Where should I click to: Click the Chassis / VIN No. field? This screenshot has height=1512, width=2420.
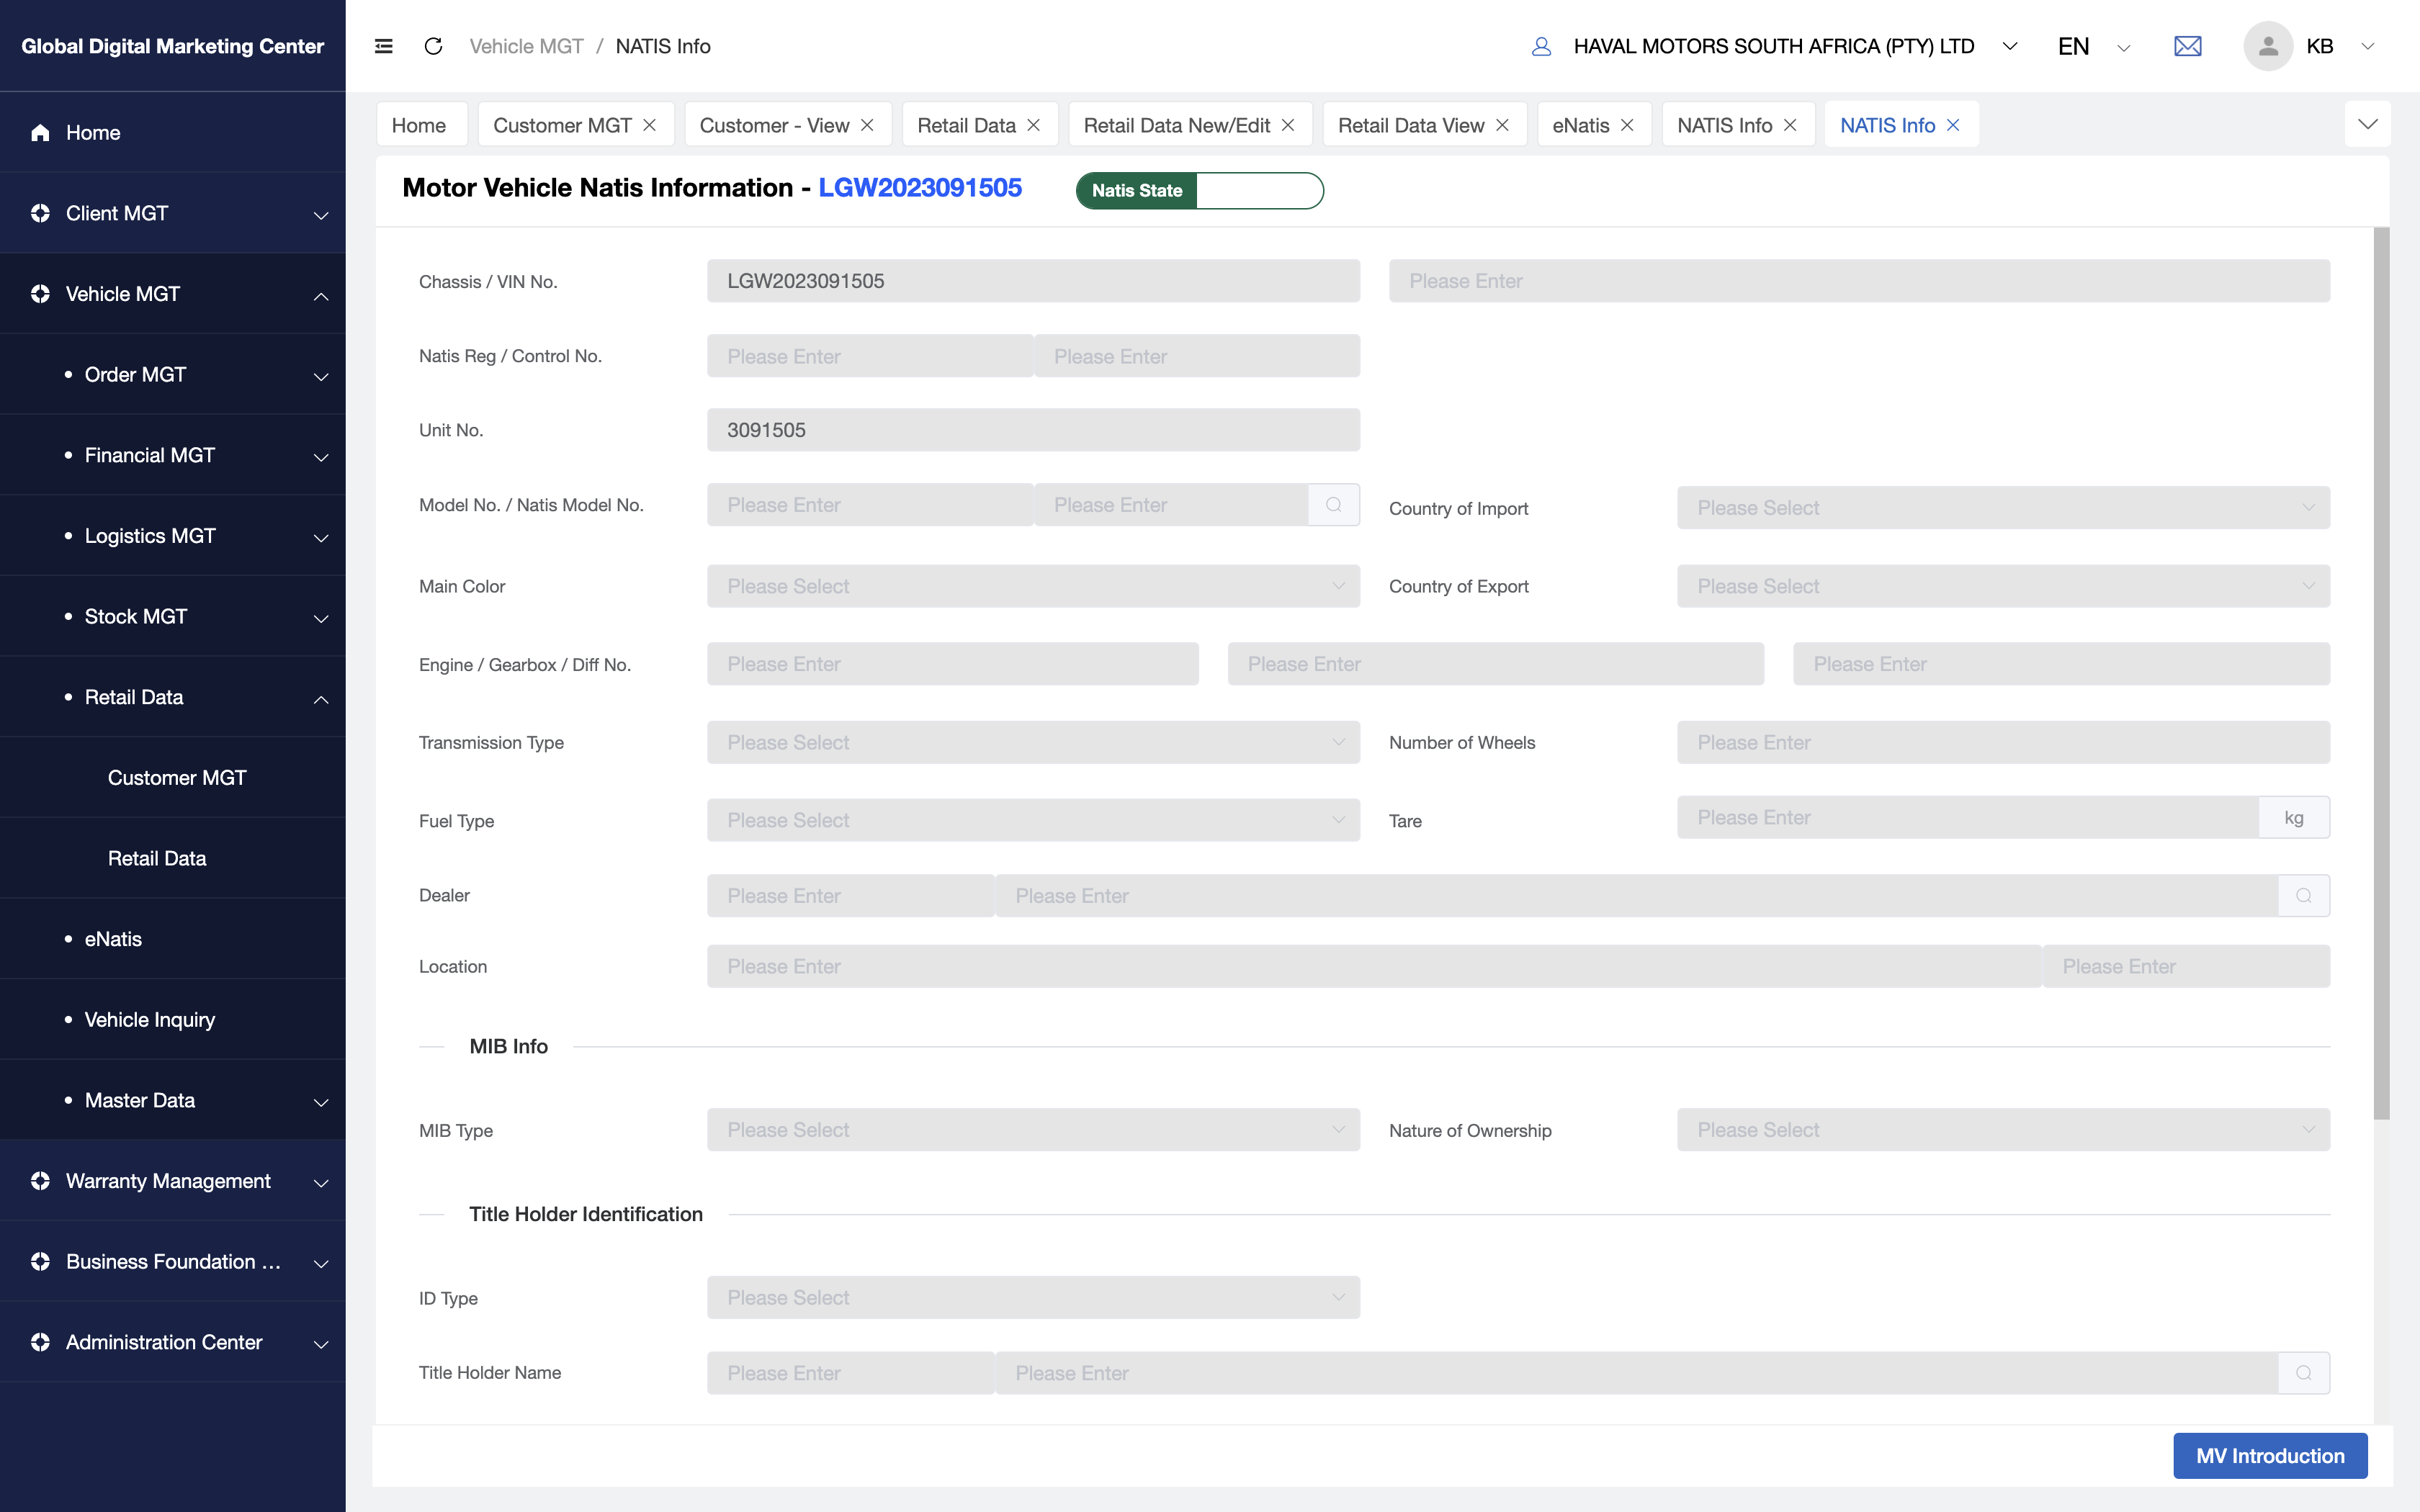1033,281
